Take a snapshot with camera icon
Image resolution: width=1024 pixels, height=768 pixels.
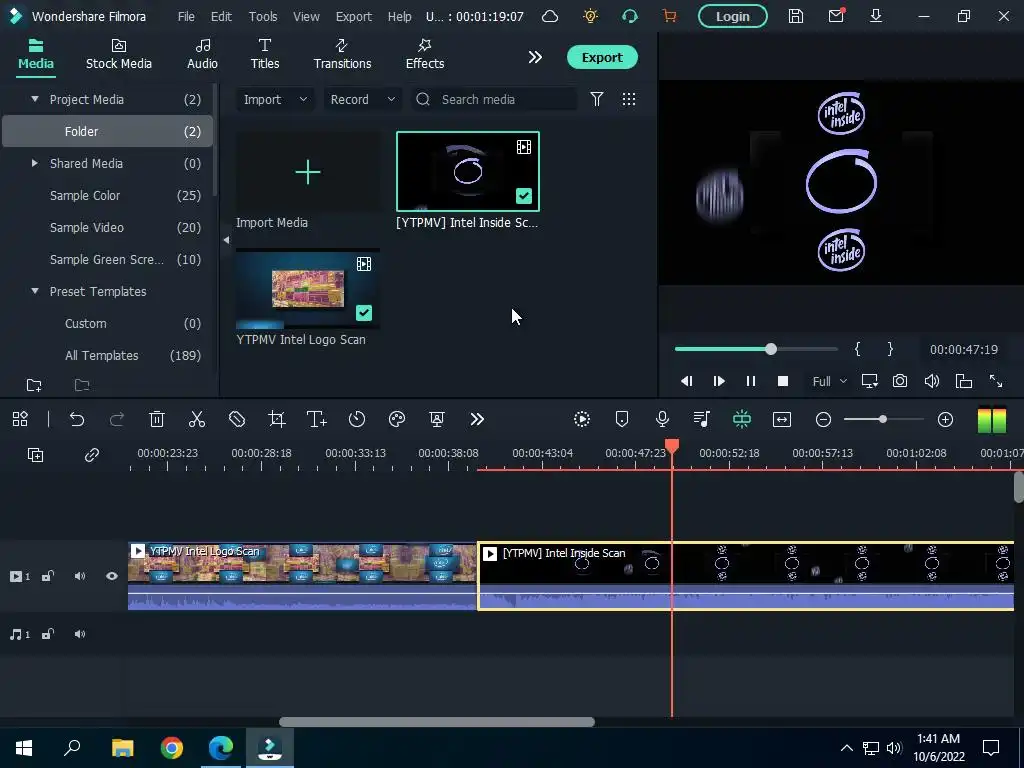point(900,381)
